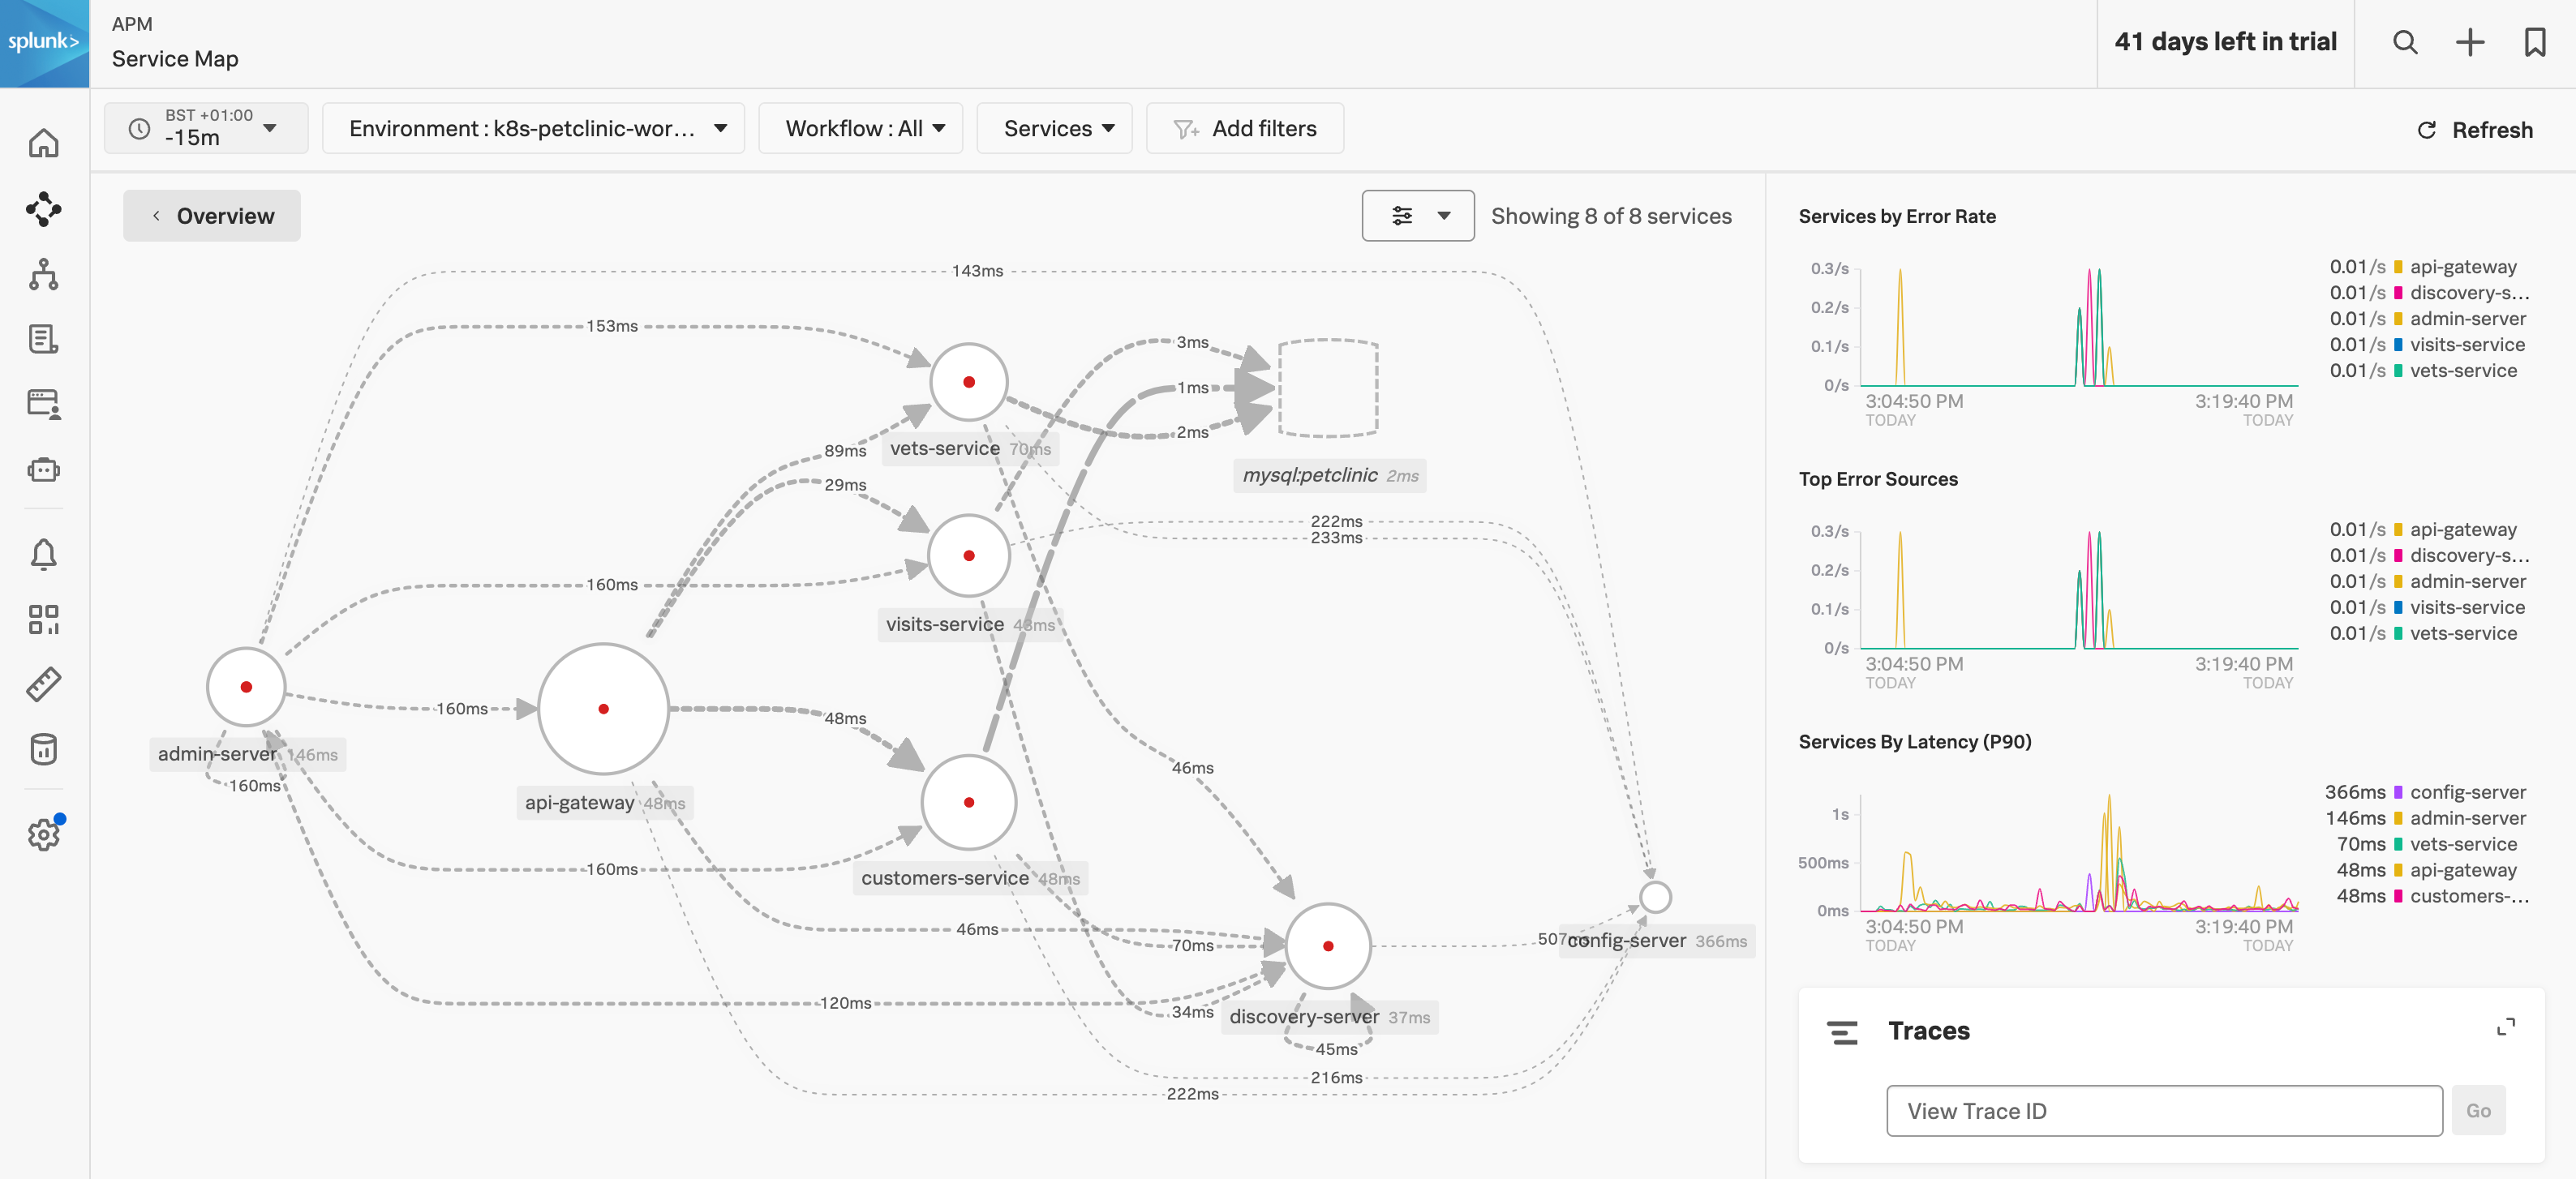The width and height of the screenshot is (2576, 1179).
Task: Go back to Overview
Action: [212, 215]
